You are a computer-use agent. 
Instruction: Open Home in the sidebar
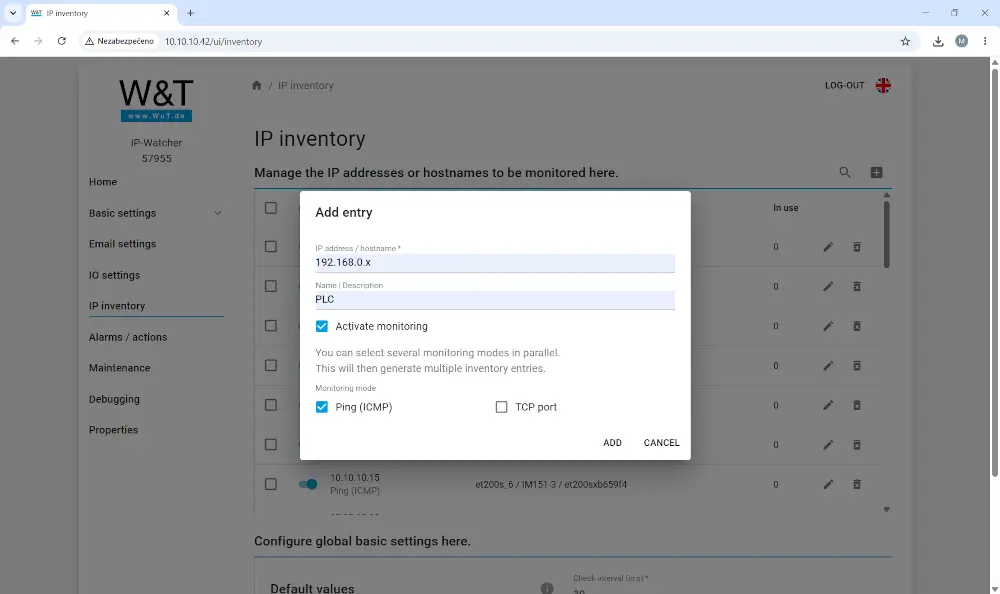pos(103,182)
